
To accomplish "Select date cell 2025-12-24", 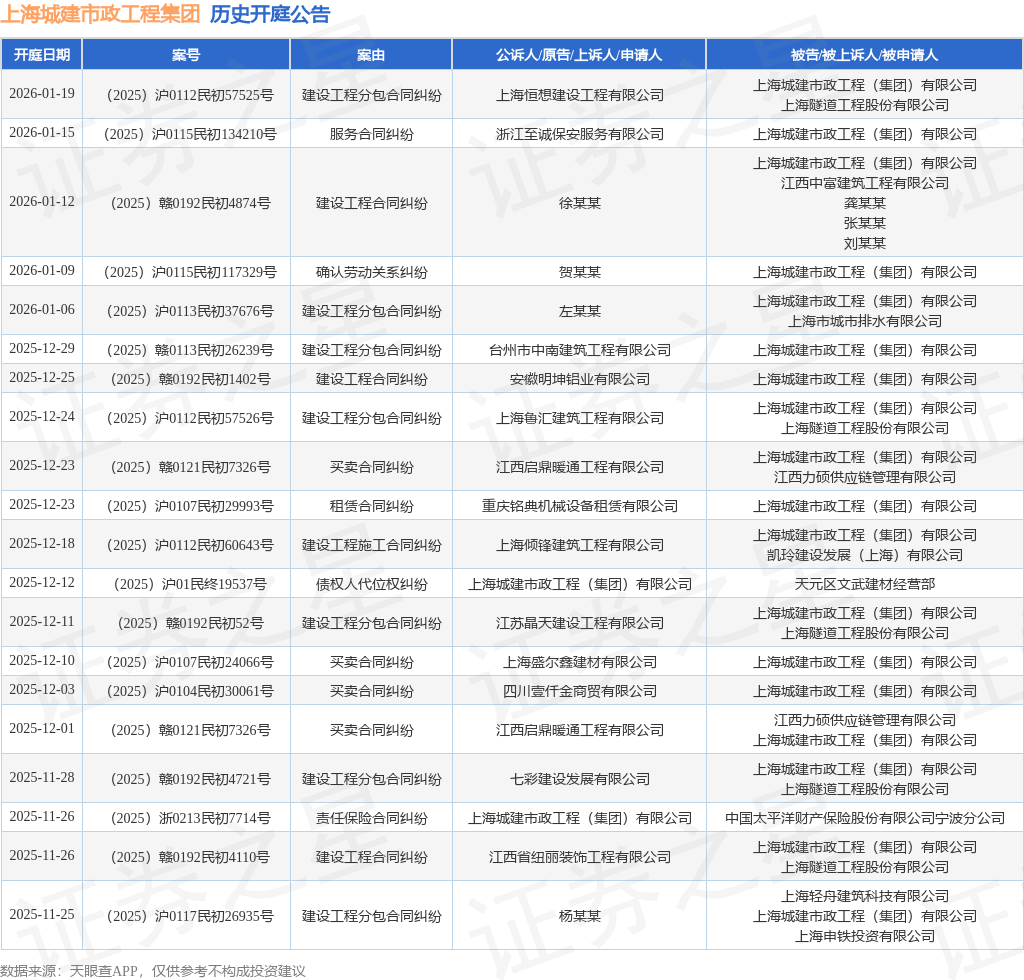I will coord(42,417).
